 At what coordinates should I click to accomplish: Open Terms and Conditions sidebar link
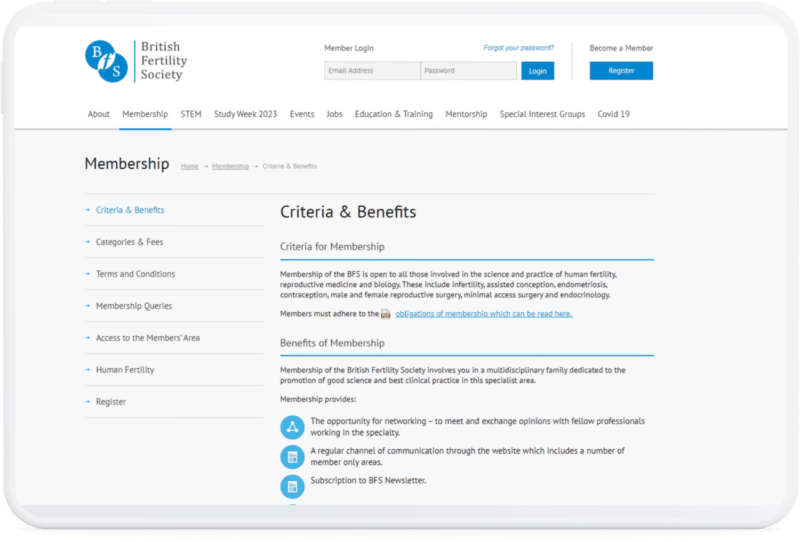click(136, 274)
